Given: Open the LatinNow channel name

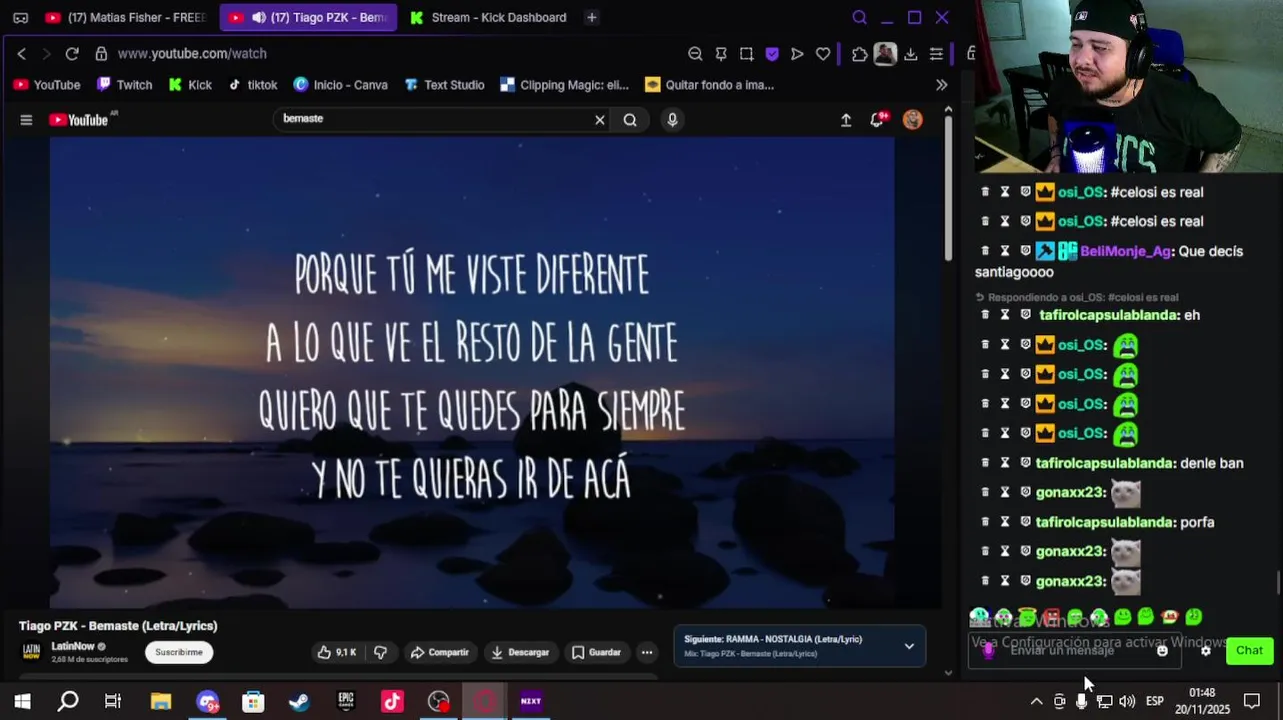Looking at the screenshot, I should click(x=73, y=646).
